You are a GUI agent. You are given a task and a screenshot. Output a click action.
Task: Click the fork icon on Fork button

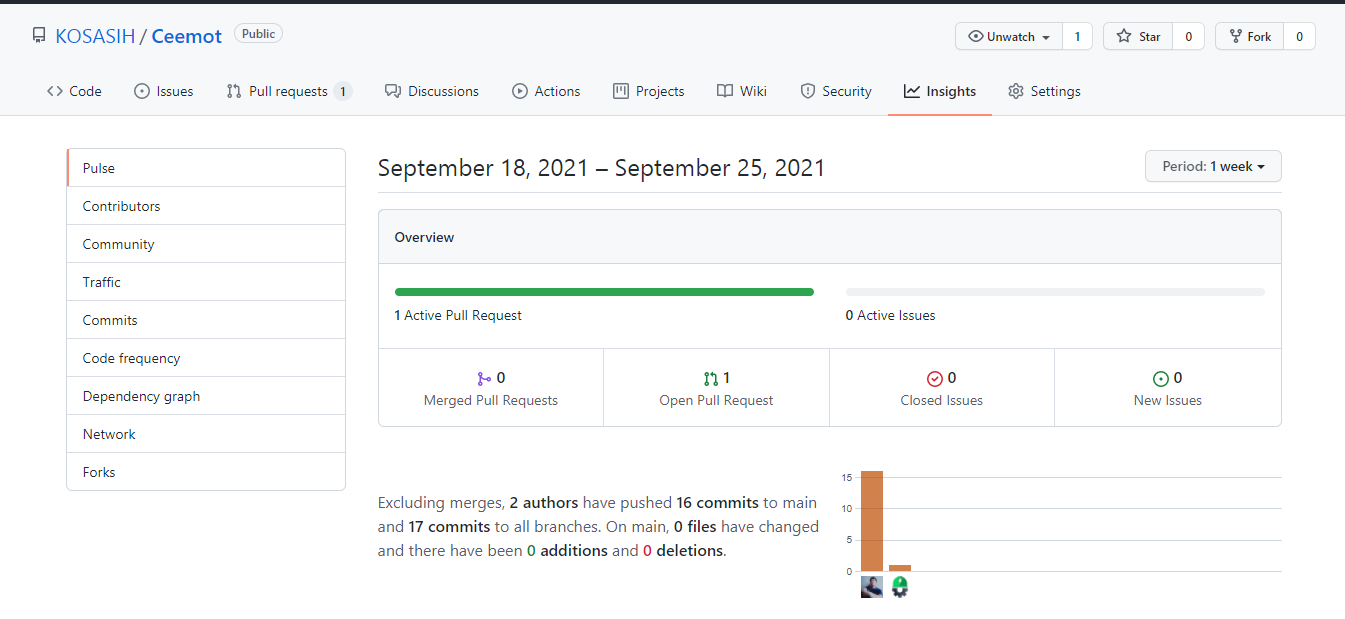click(x=1235, y=37)
